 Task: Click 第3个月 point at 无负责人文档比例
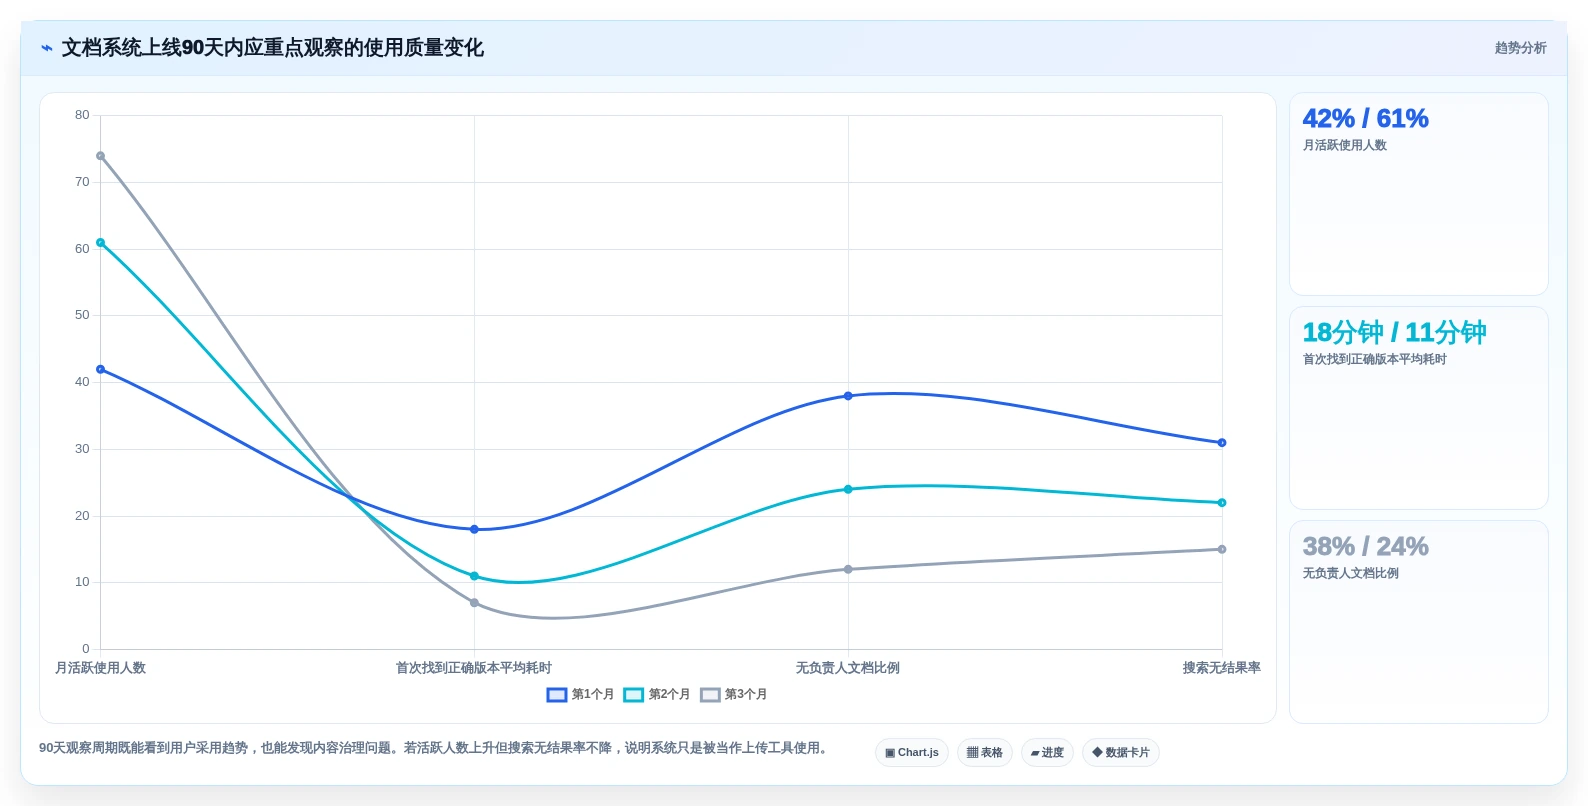[848, 569]
